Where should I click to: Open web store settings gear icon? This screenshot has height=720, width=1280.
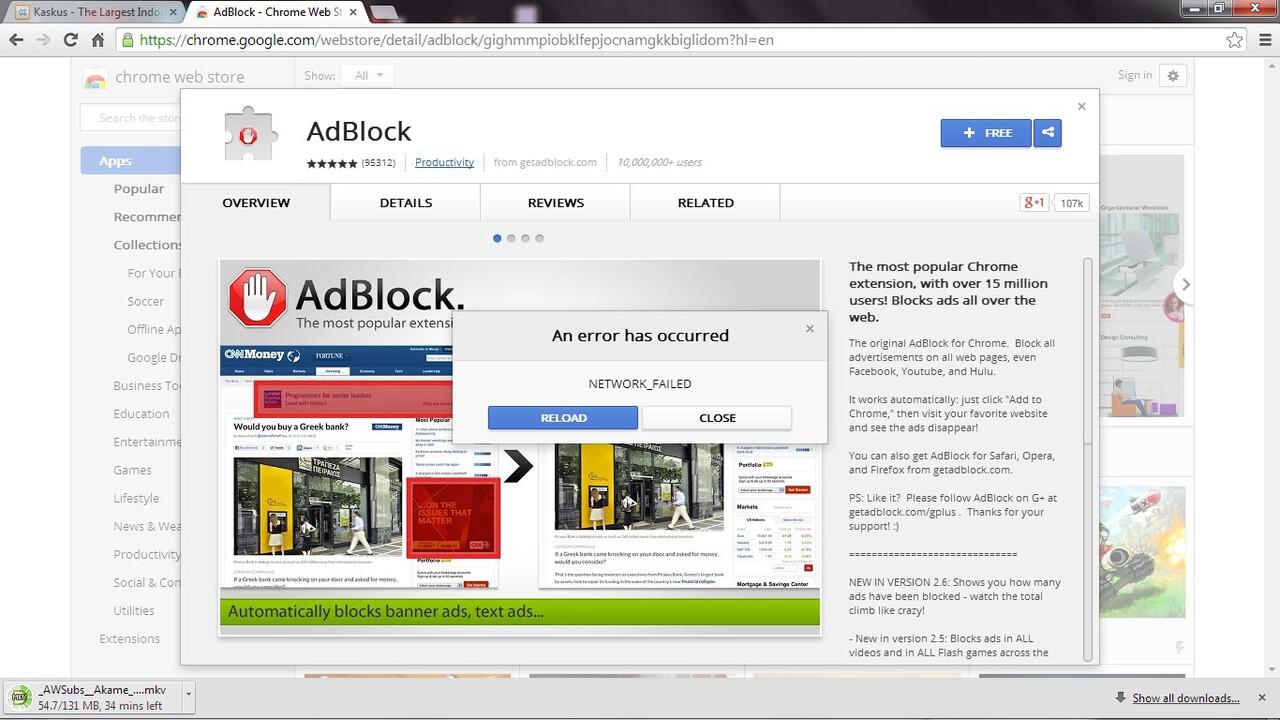(x=1173, y=76)
